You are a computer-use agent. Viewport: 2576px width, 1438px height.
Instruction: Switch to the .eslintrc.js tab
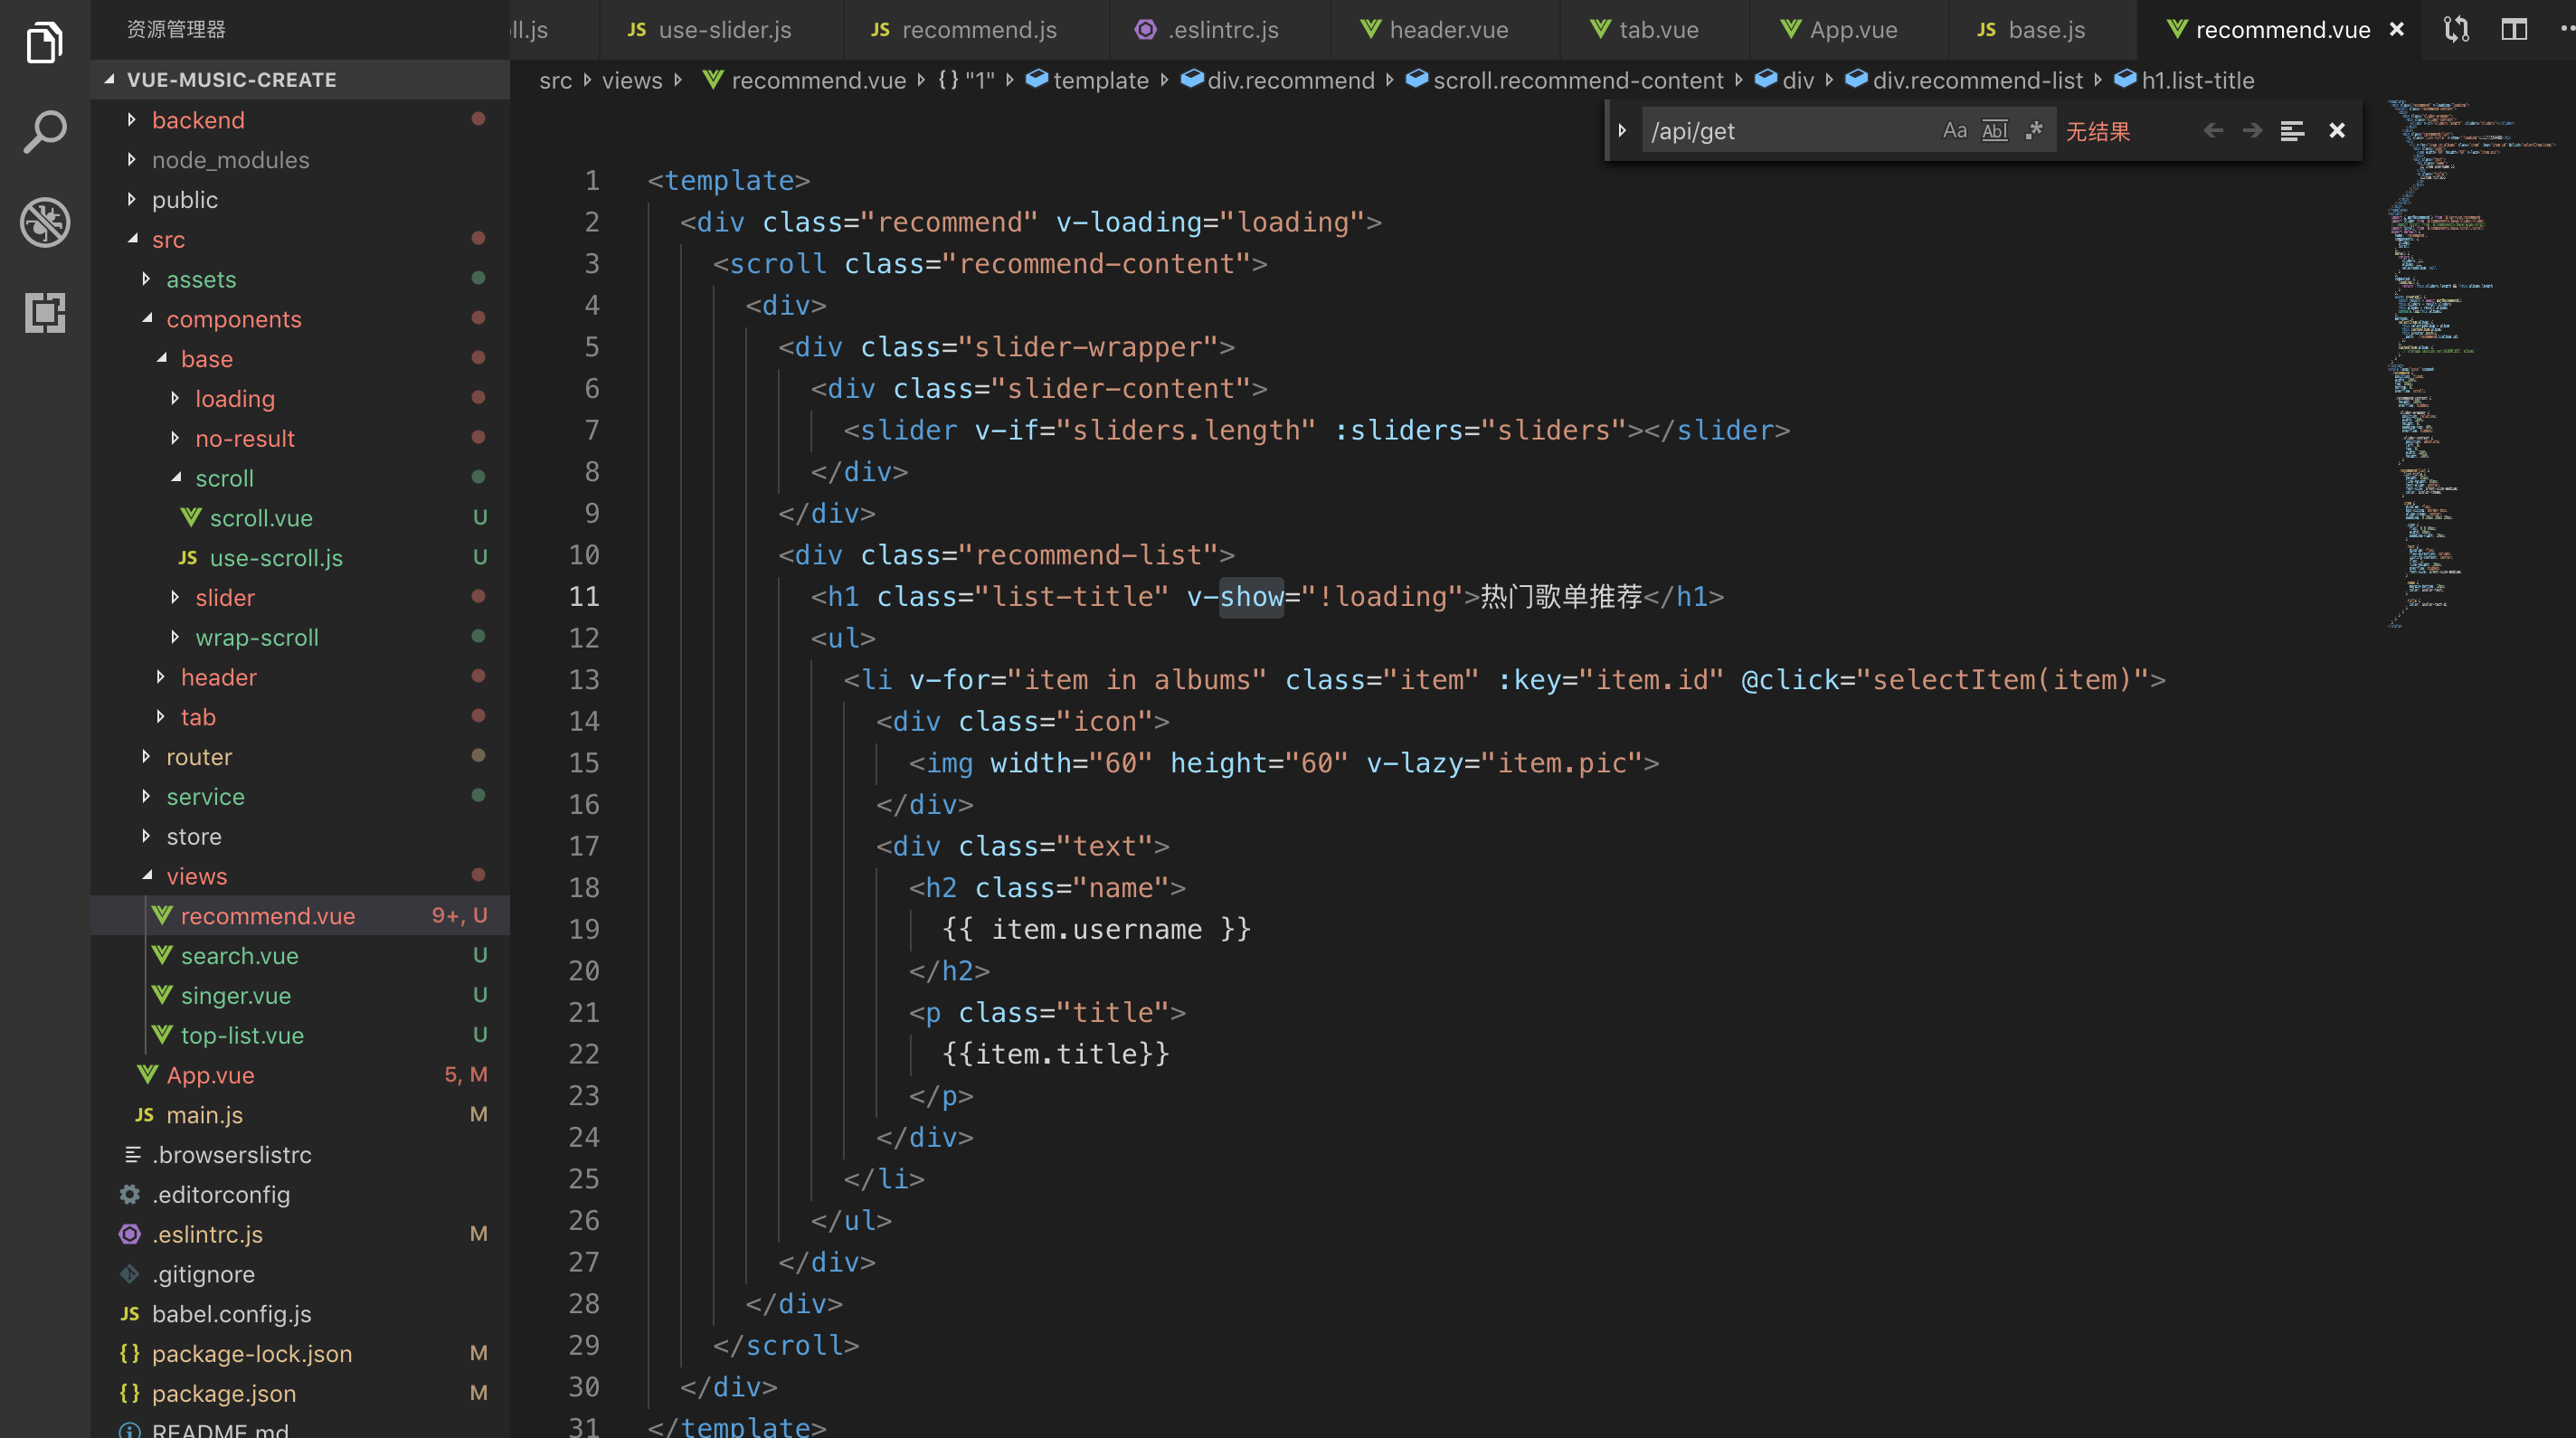point(1222,30)
